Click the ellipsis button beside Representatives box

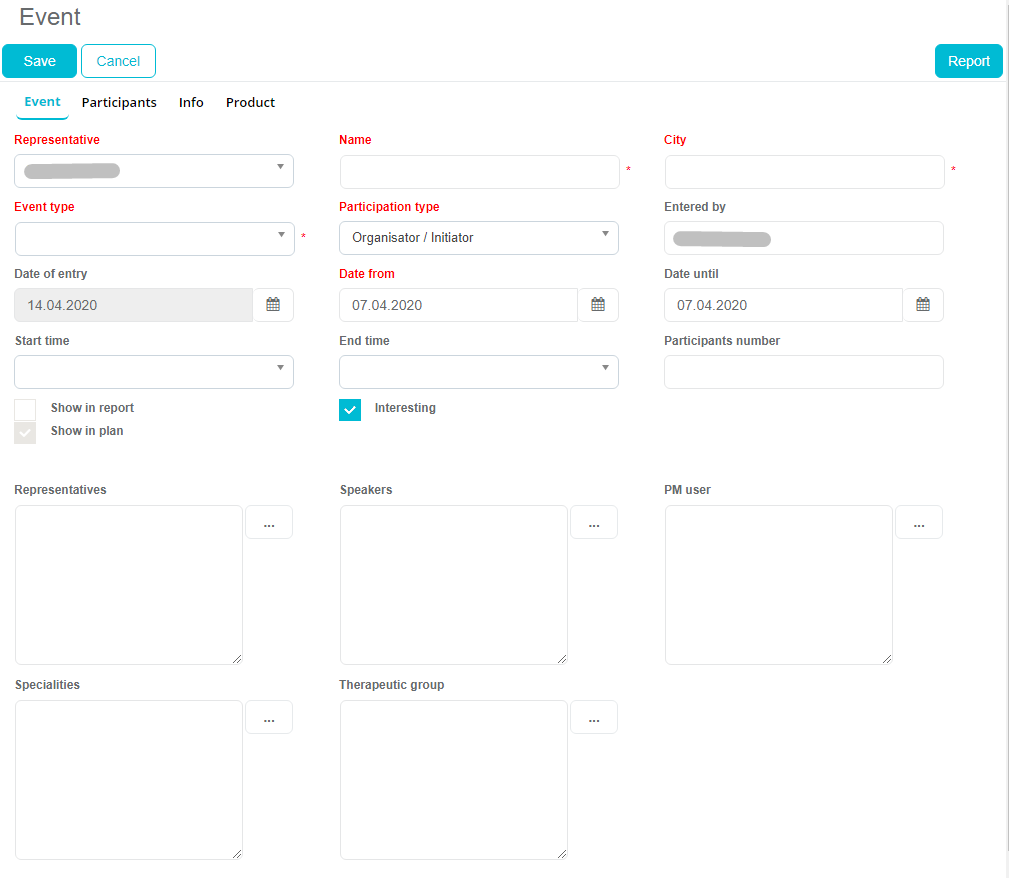click(268, 523)
